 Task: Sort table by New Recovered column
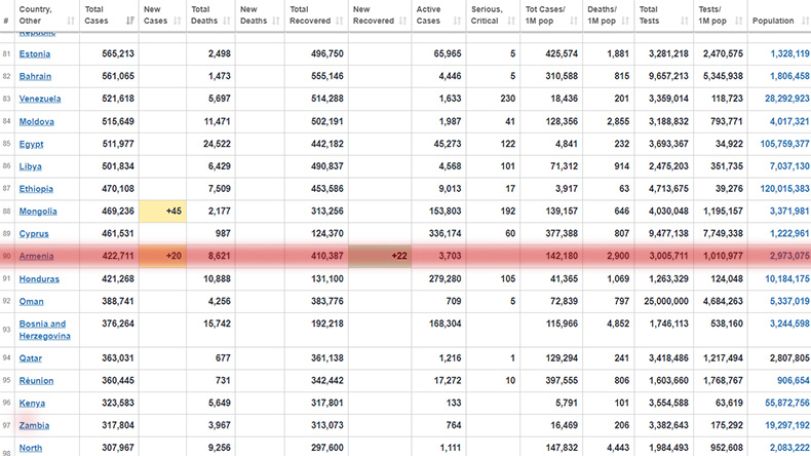click(x=380, y=16)
